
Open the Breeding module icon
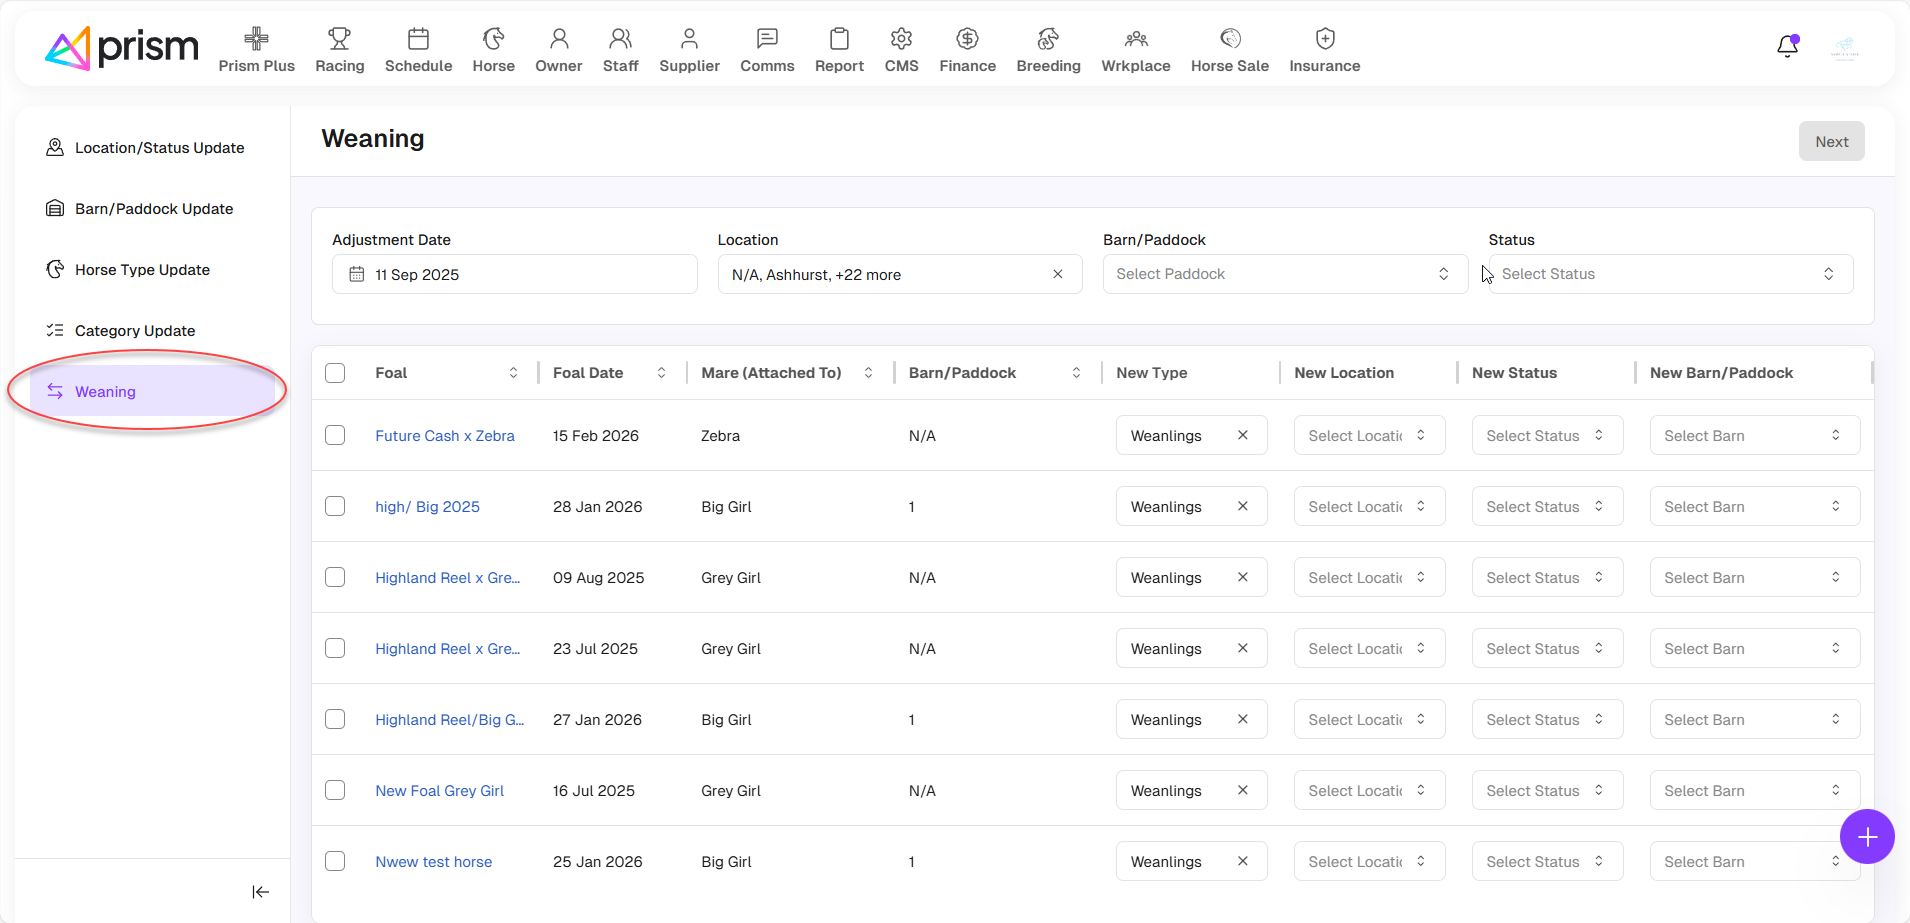click(x=1047, y=39)
